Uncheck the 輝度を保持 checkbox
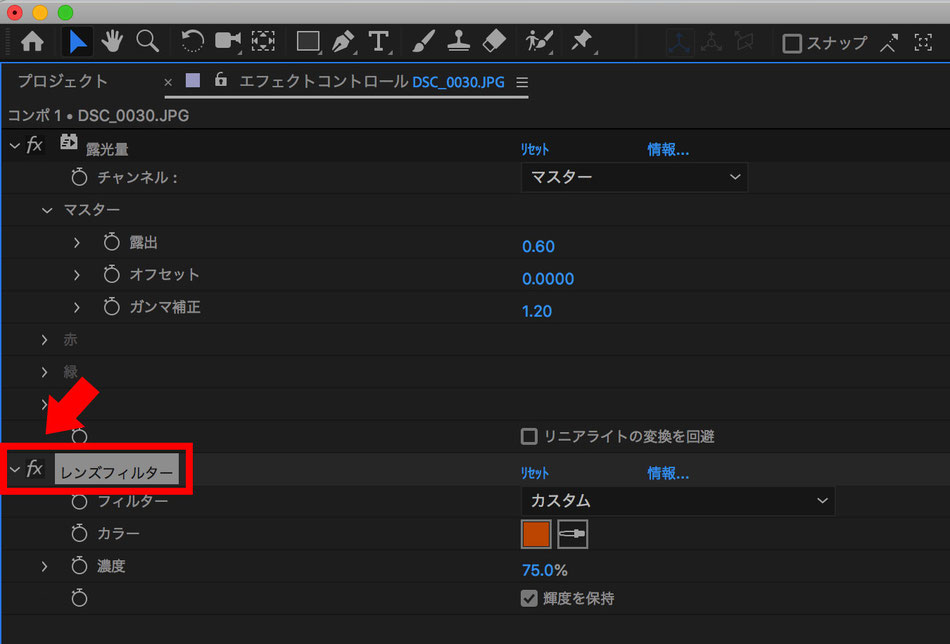This screenshot has height=644, width=950. pyautogui.click(x=529, y=599)
